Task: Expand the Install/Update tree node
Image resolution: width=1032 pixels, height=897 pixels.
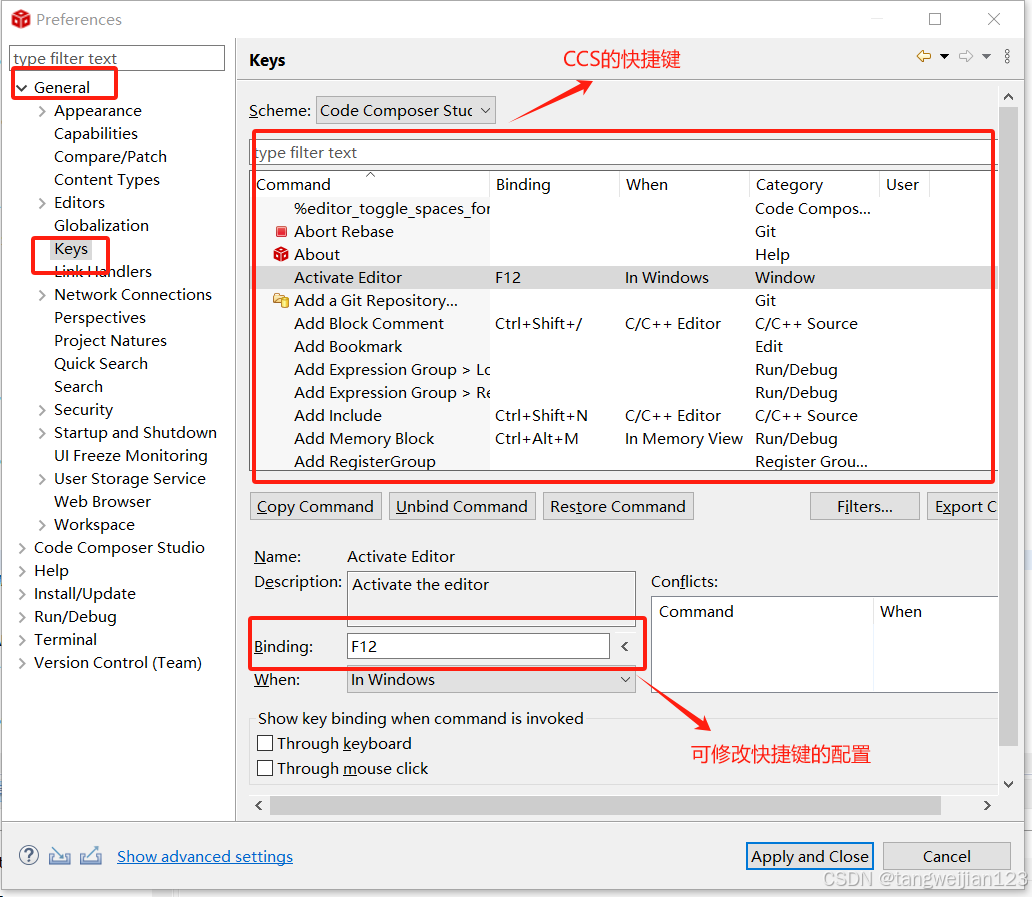Action: 22,594
